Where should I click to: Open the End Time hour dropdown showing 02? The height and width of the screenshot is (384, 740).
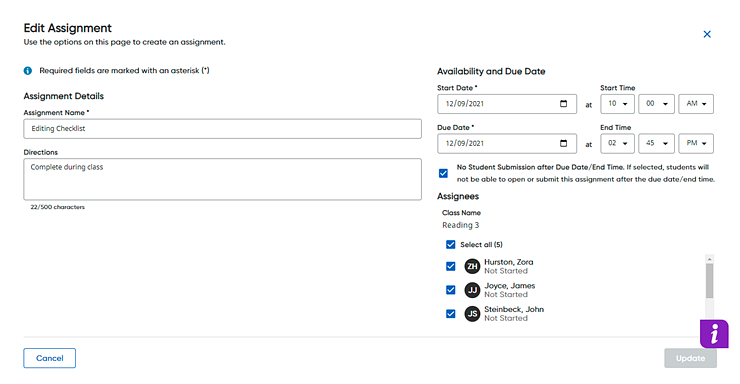[x=617, y=143]
